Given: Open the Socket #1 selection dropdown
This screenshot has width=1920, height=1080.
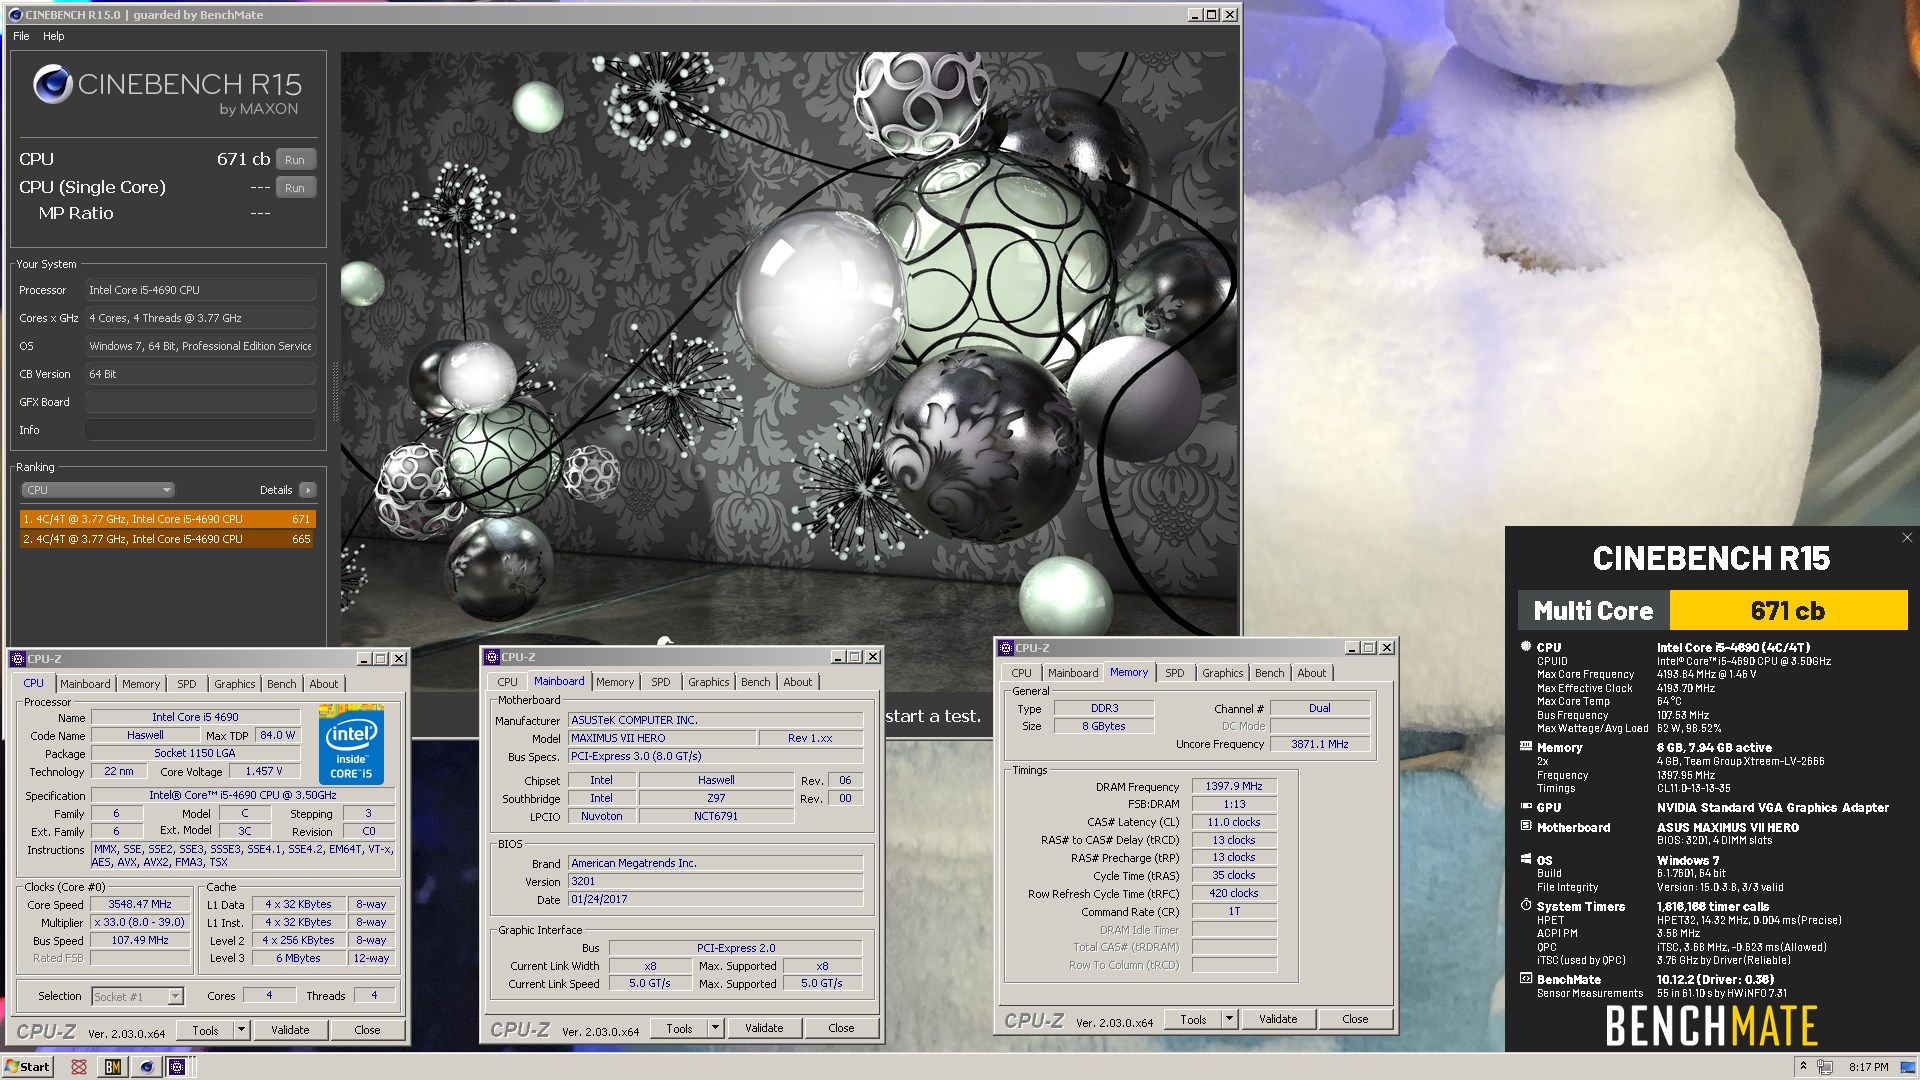Looking at the screenshot, I should tap(137, 996).
